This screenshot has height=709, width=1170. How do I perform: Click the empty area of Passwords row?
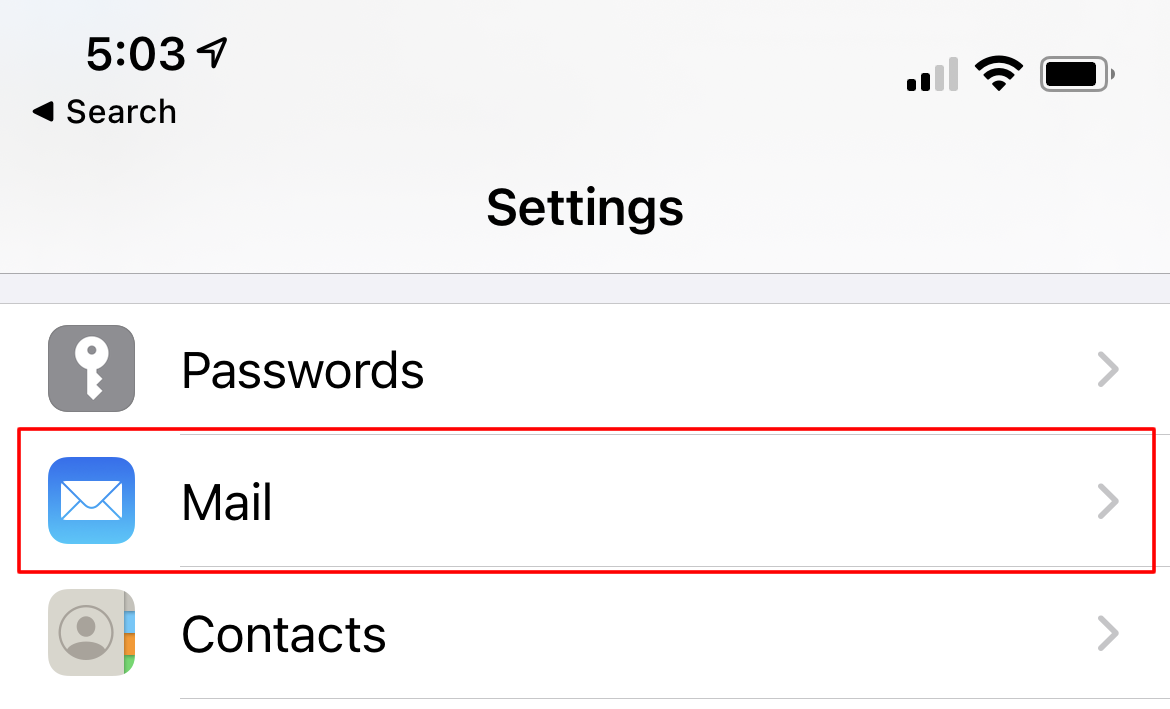tap(754, 369)
